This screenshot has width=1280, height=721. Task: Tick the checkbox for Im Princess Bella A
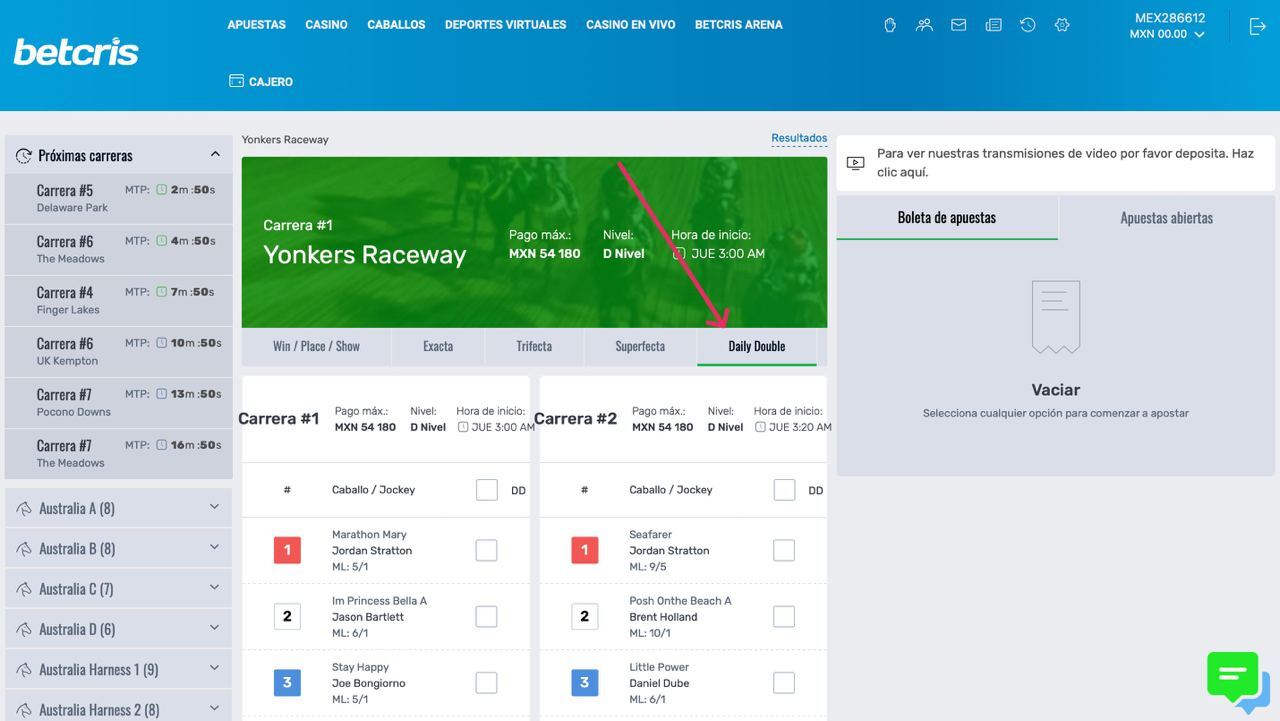coord(486,616)
